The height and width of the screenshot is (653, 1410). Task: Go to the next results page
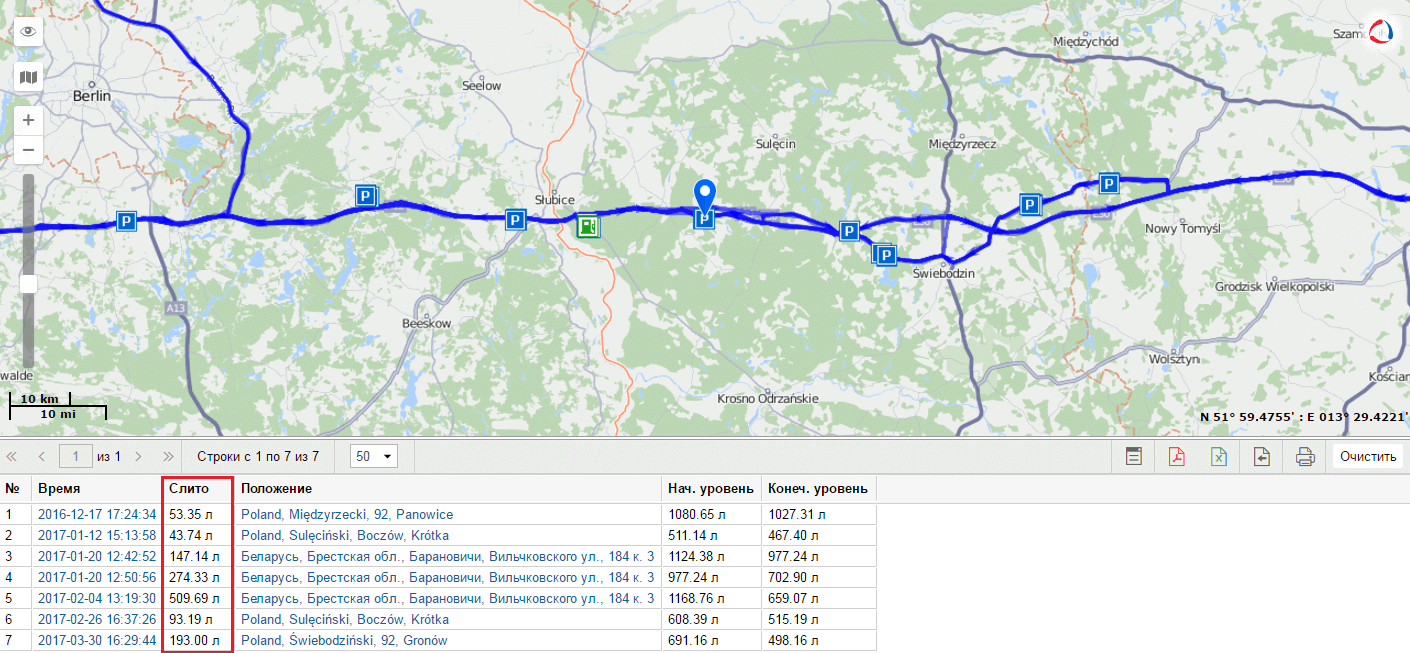click(138, 456)
